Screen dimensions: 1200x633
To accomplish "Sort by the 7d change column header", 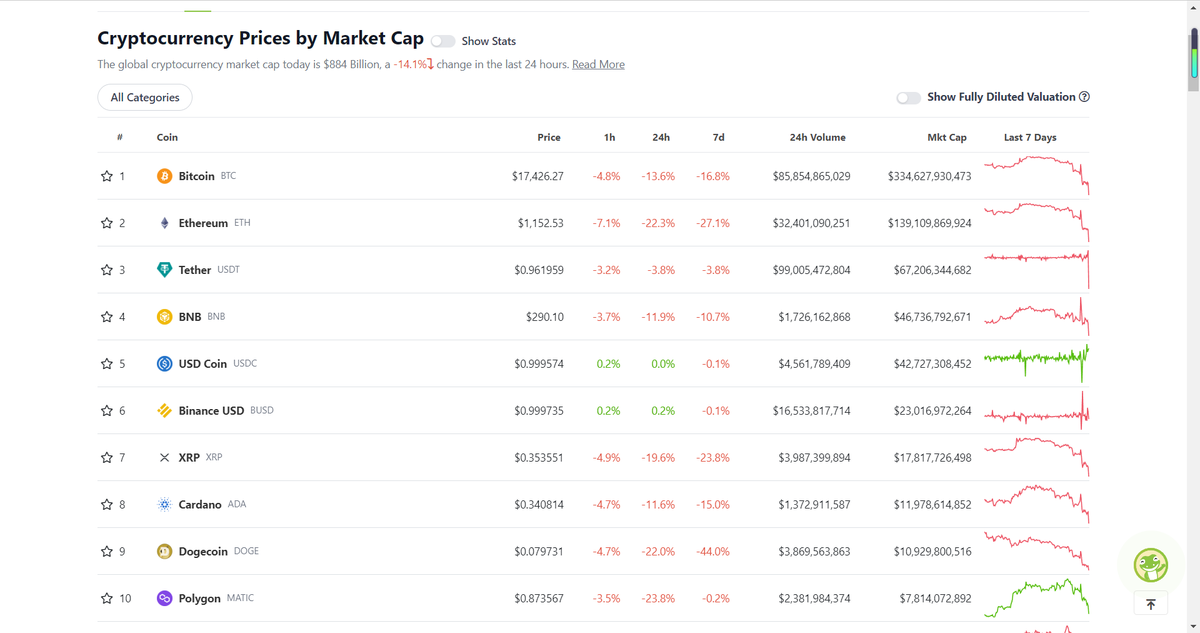I will [x=718, y=137].
